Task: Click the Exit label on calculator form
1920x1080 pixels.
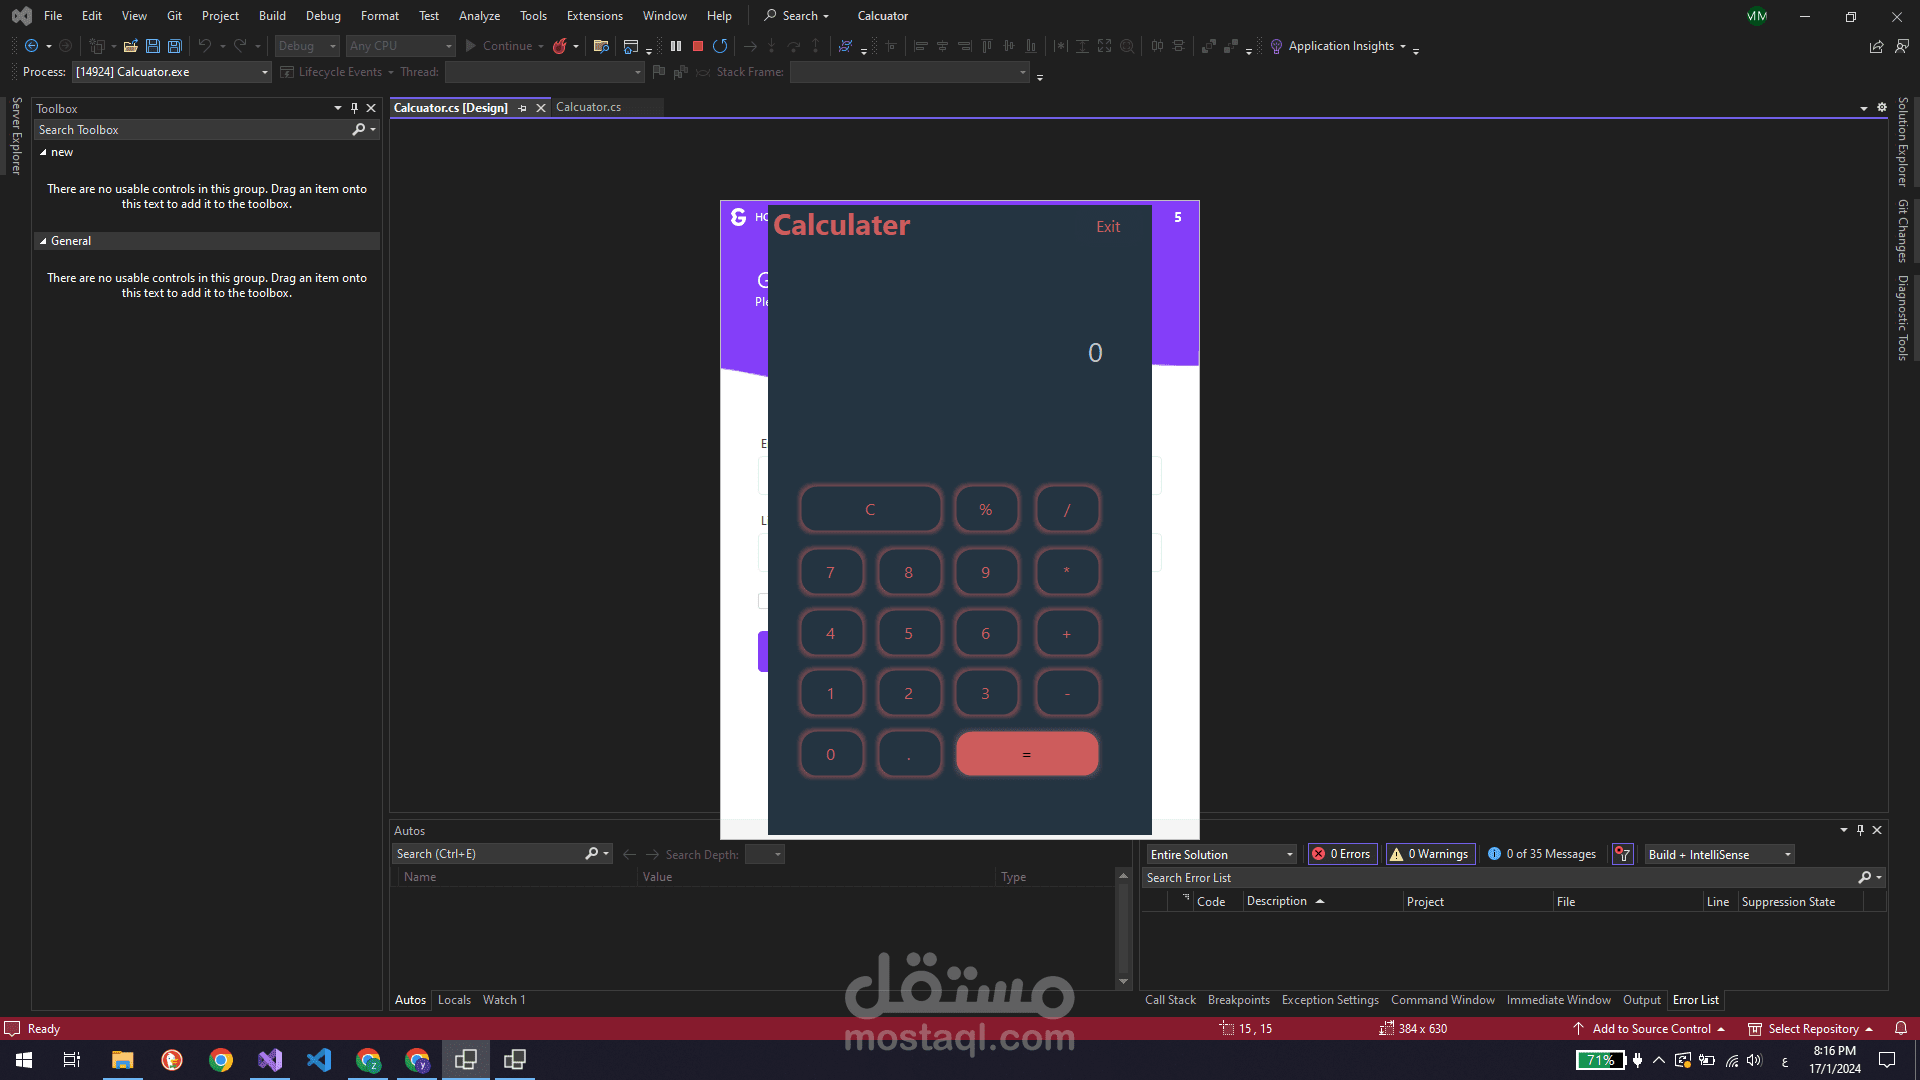Action: pos(1108,227)
